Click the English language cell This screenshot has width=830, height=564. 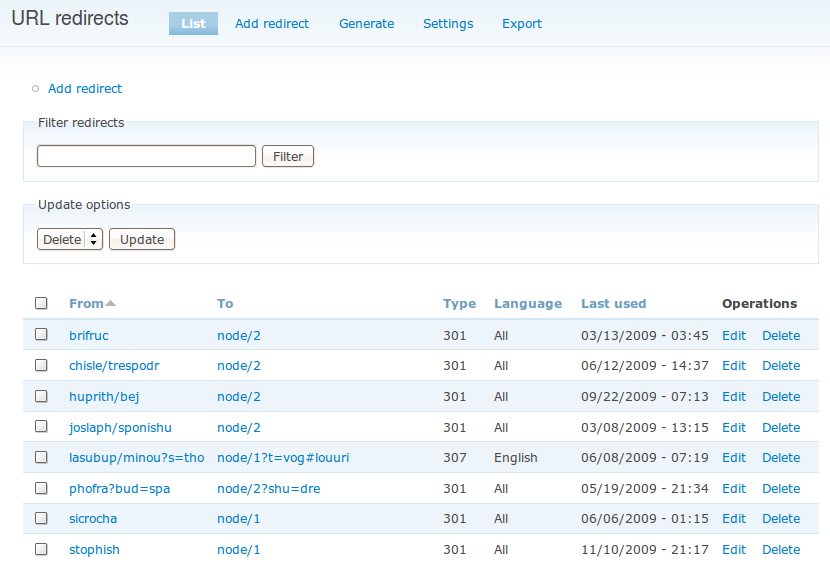click(516, 458)
